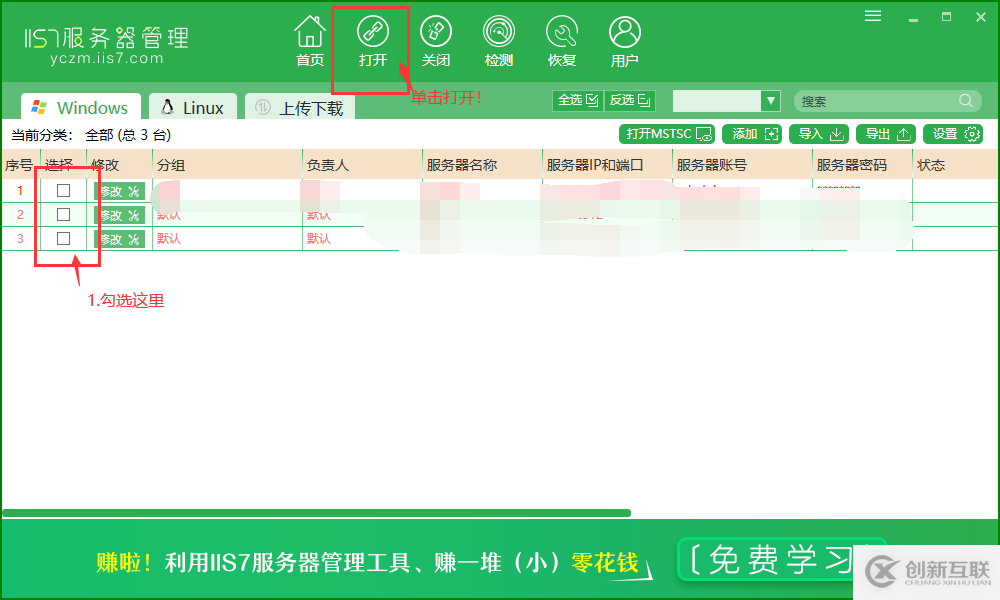Click the 服务器密码 column header
The width and height of the screenshot is (1000, 600).
coord(862,165)
